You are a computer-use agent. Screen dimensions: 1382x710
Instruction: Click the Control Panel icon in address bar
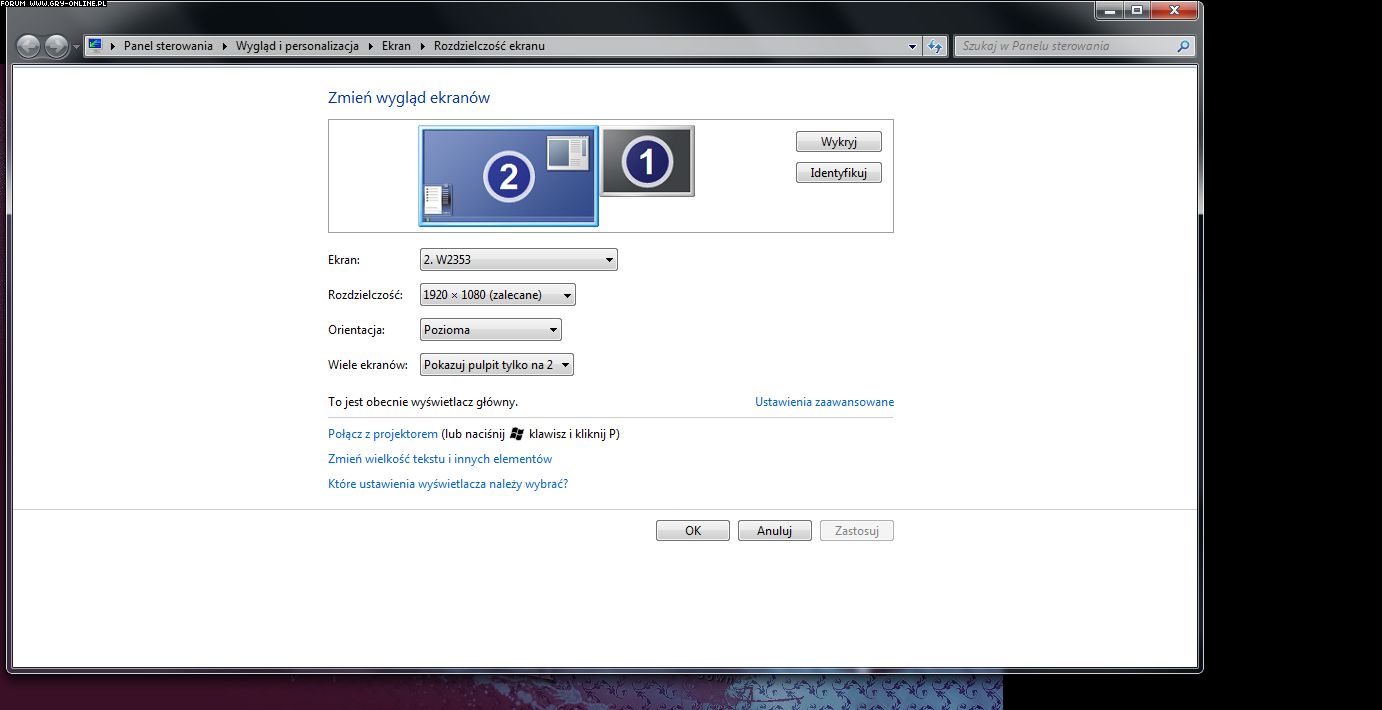(95, 45)
